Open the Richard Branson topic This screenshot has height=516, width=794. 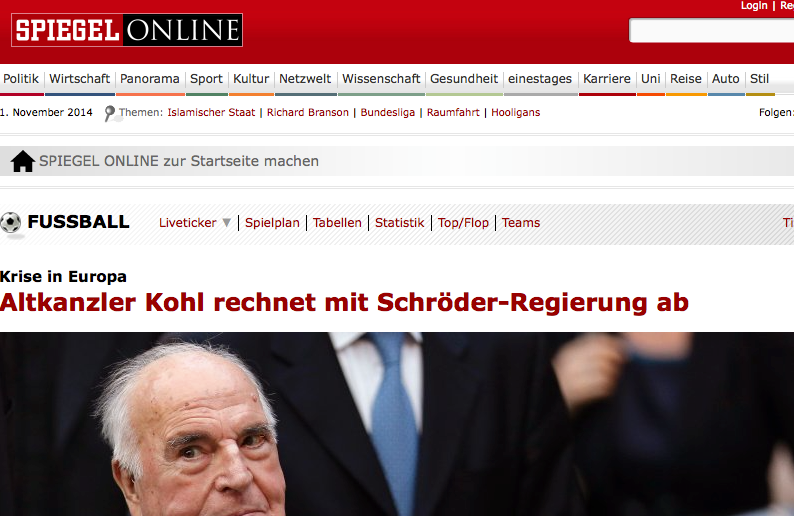308,112
